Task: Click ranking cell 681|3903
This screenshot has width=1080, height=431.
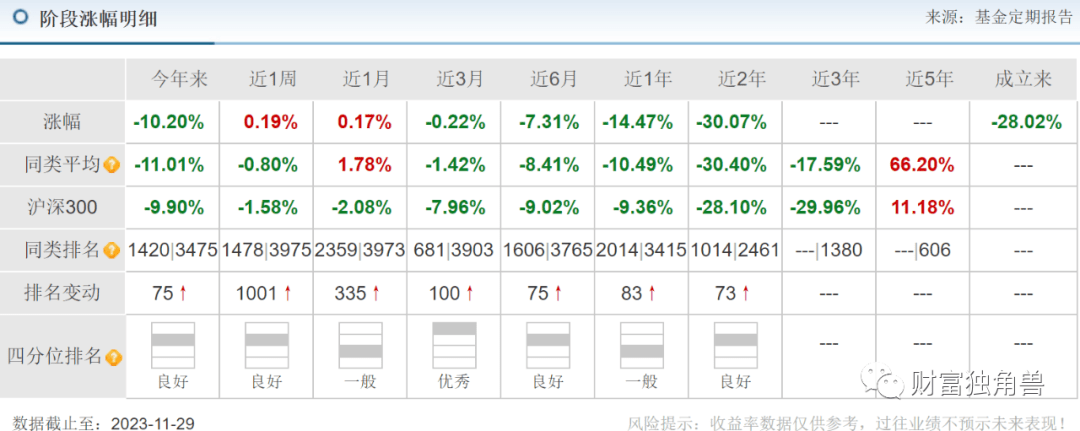Action: coord(454,251)
